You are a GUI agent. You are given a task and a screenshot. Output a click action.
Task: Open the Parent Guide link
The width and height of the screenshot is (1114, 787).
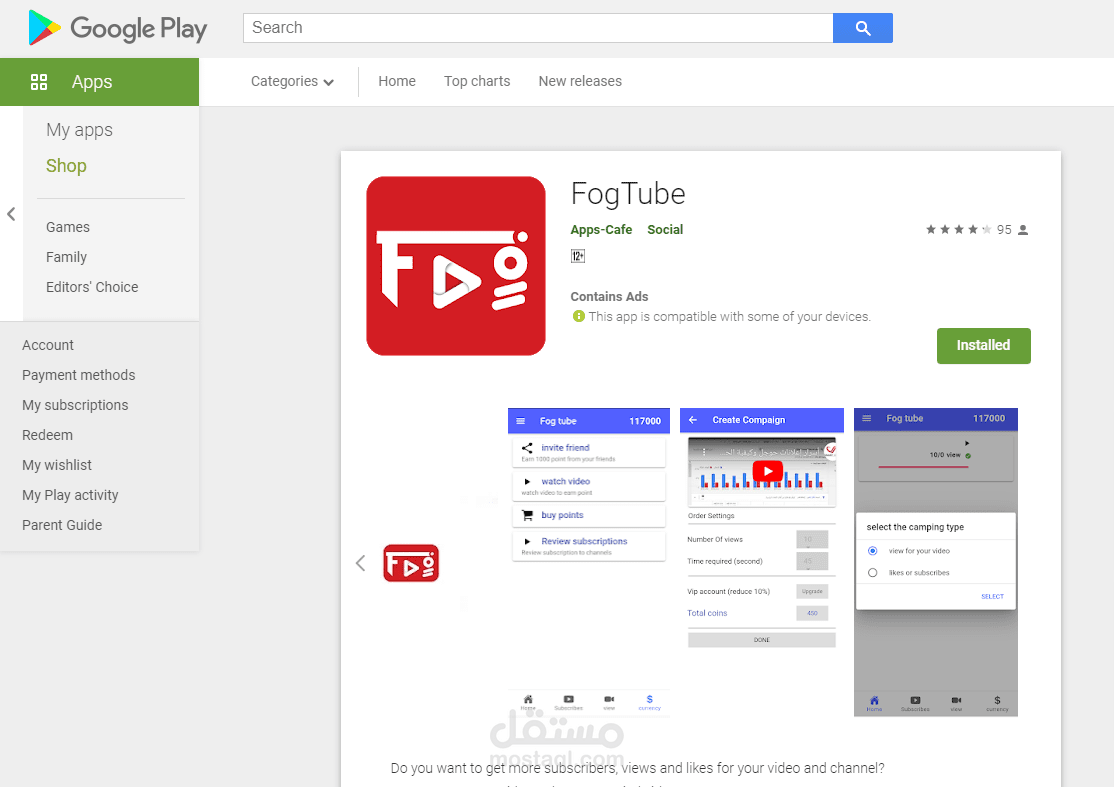point(62,525)
